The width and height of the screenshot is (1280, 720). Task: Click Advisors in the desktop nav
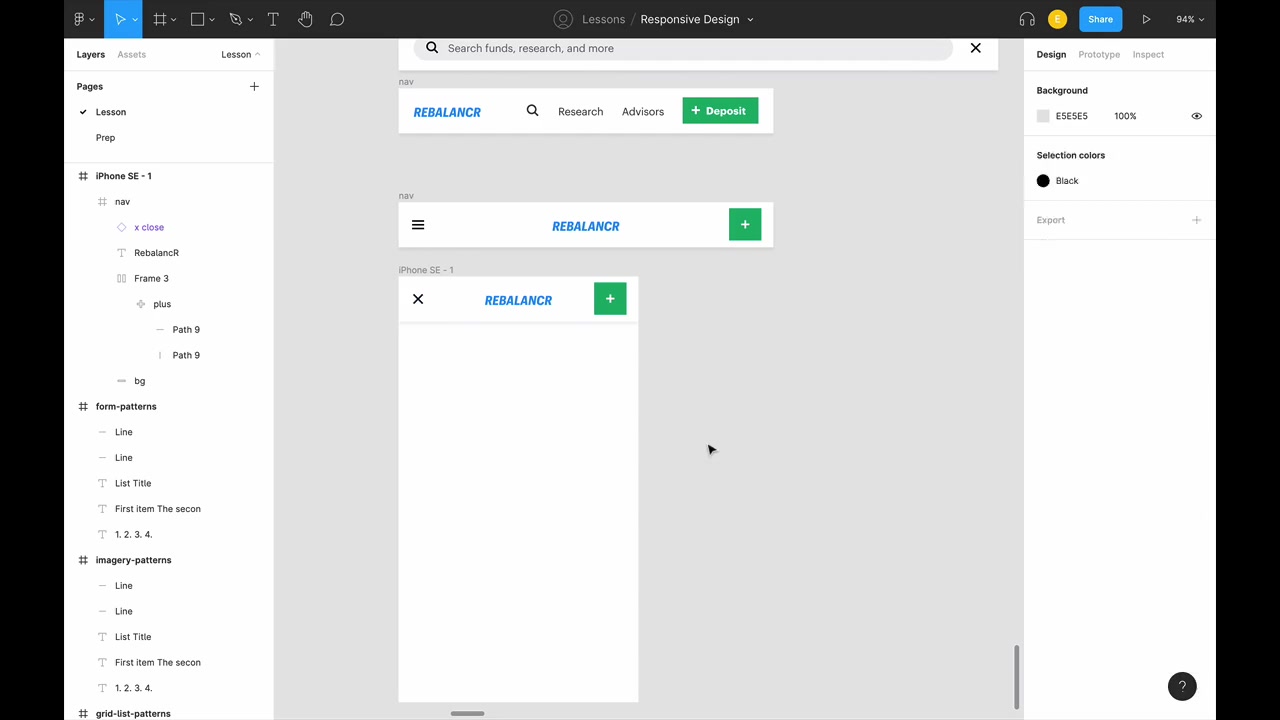643,112
